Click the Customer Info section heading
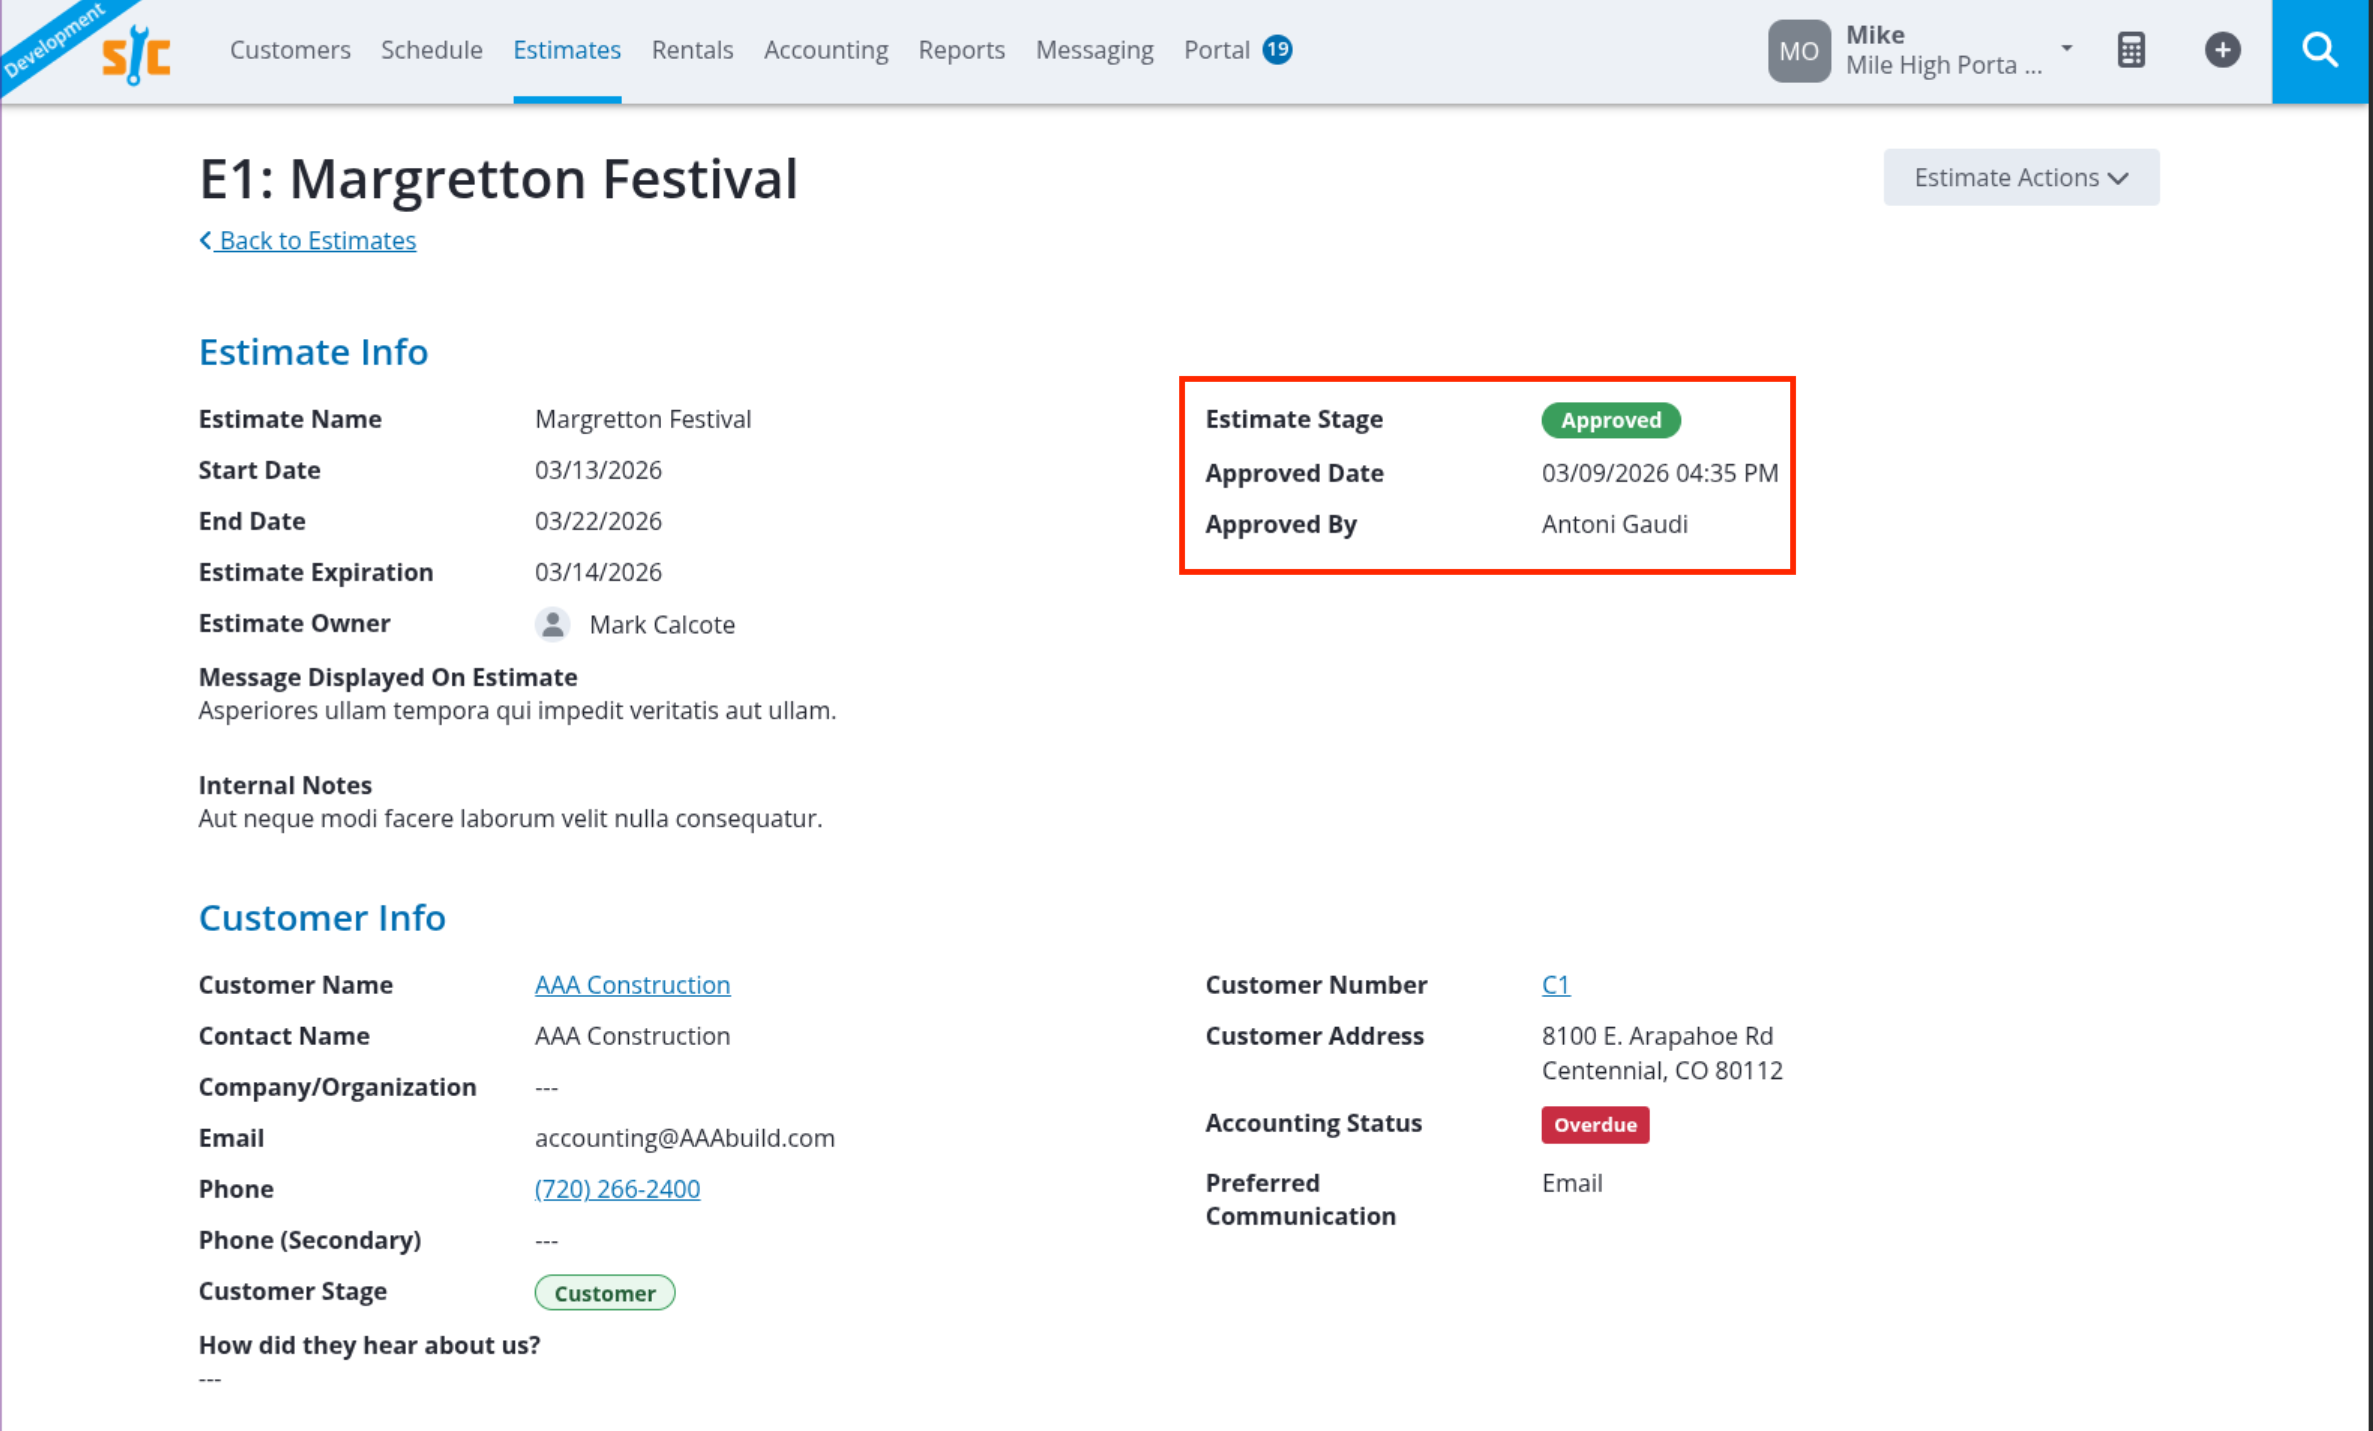The height and width of the screenshot is (1431, 2373). [322, 917]
